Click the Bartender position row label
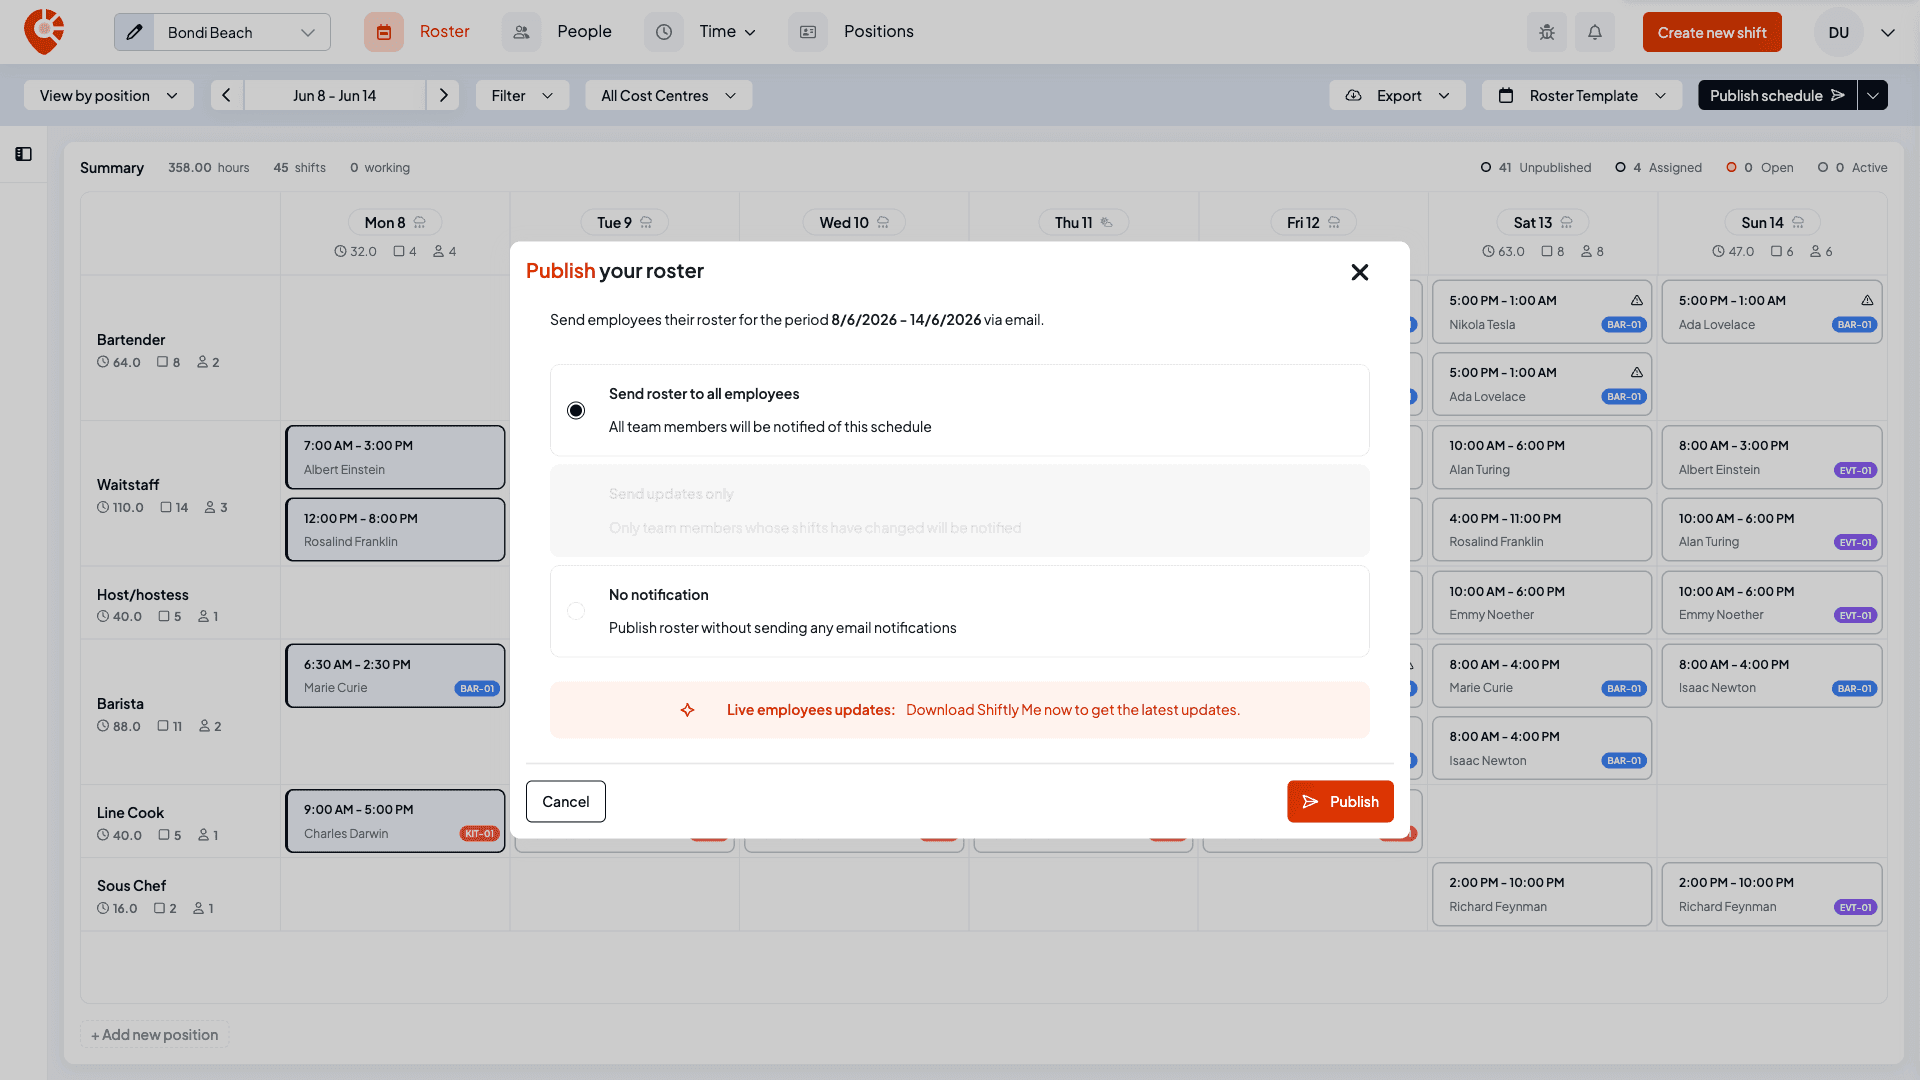Viewport: 1920px width, 1080px height. pos(131,340)
